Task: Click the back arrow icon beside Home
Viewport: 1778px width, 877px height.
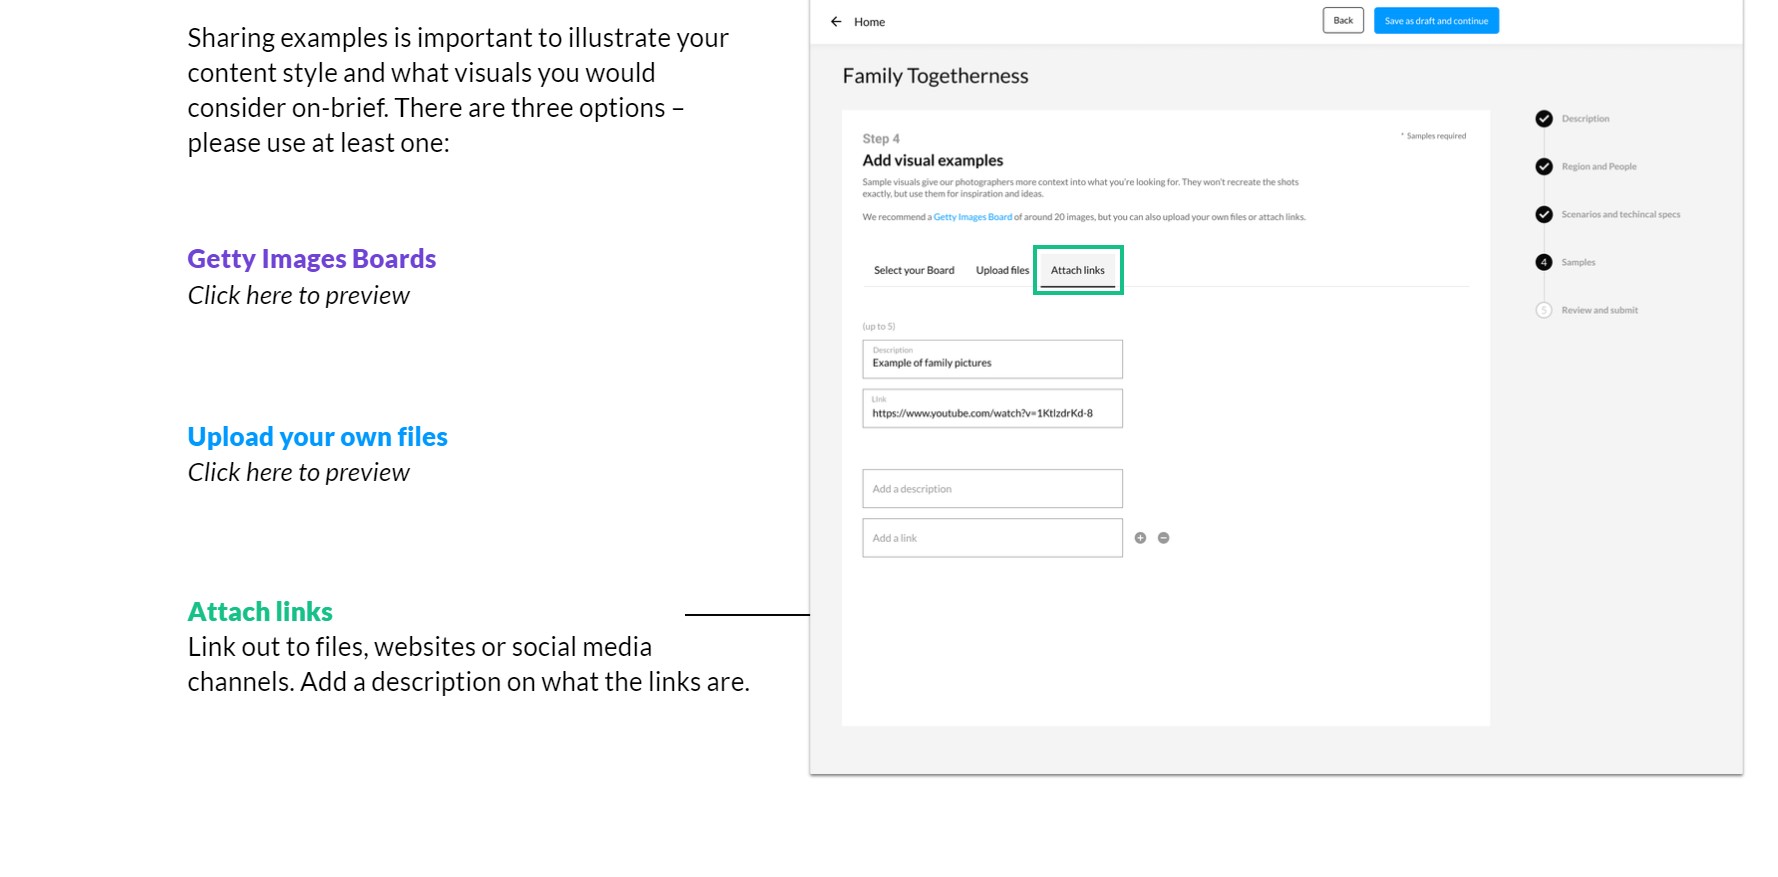Action: pyautogui.click(x=836, y=21)
